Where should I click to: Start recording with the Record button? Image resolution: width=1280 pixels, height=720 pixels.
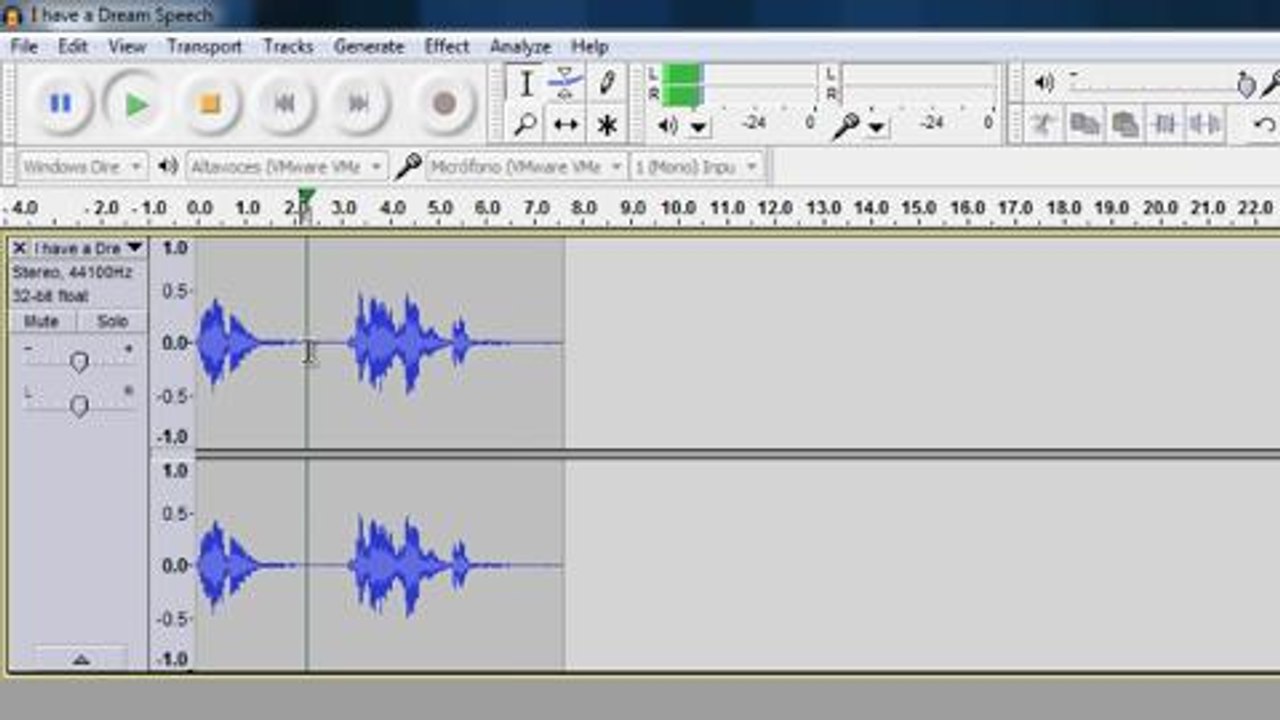(x=444, y=103)
